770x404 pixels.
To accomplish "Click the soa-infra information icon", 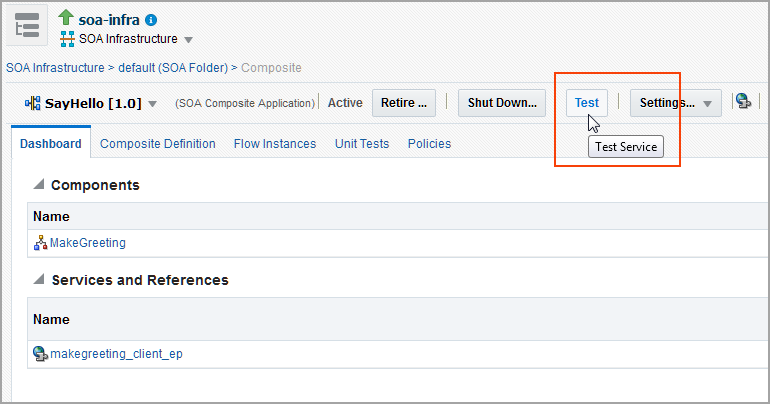I will click(x=151, y=20).
